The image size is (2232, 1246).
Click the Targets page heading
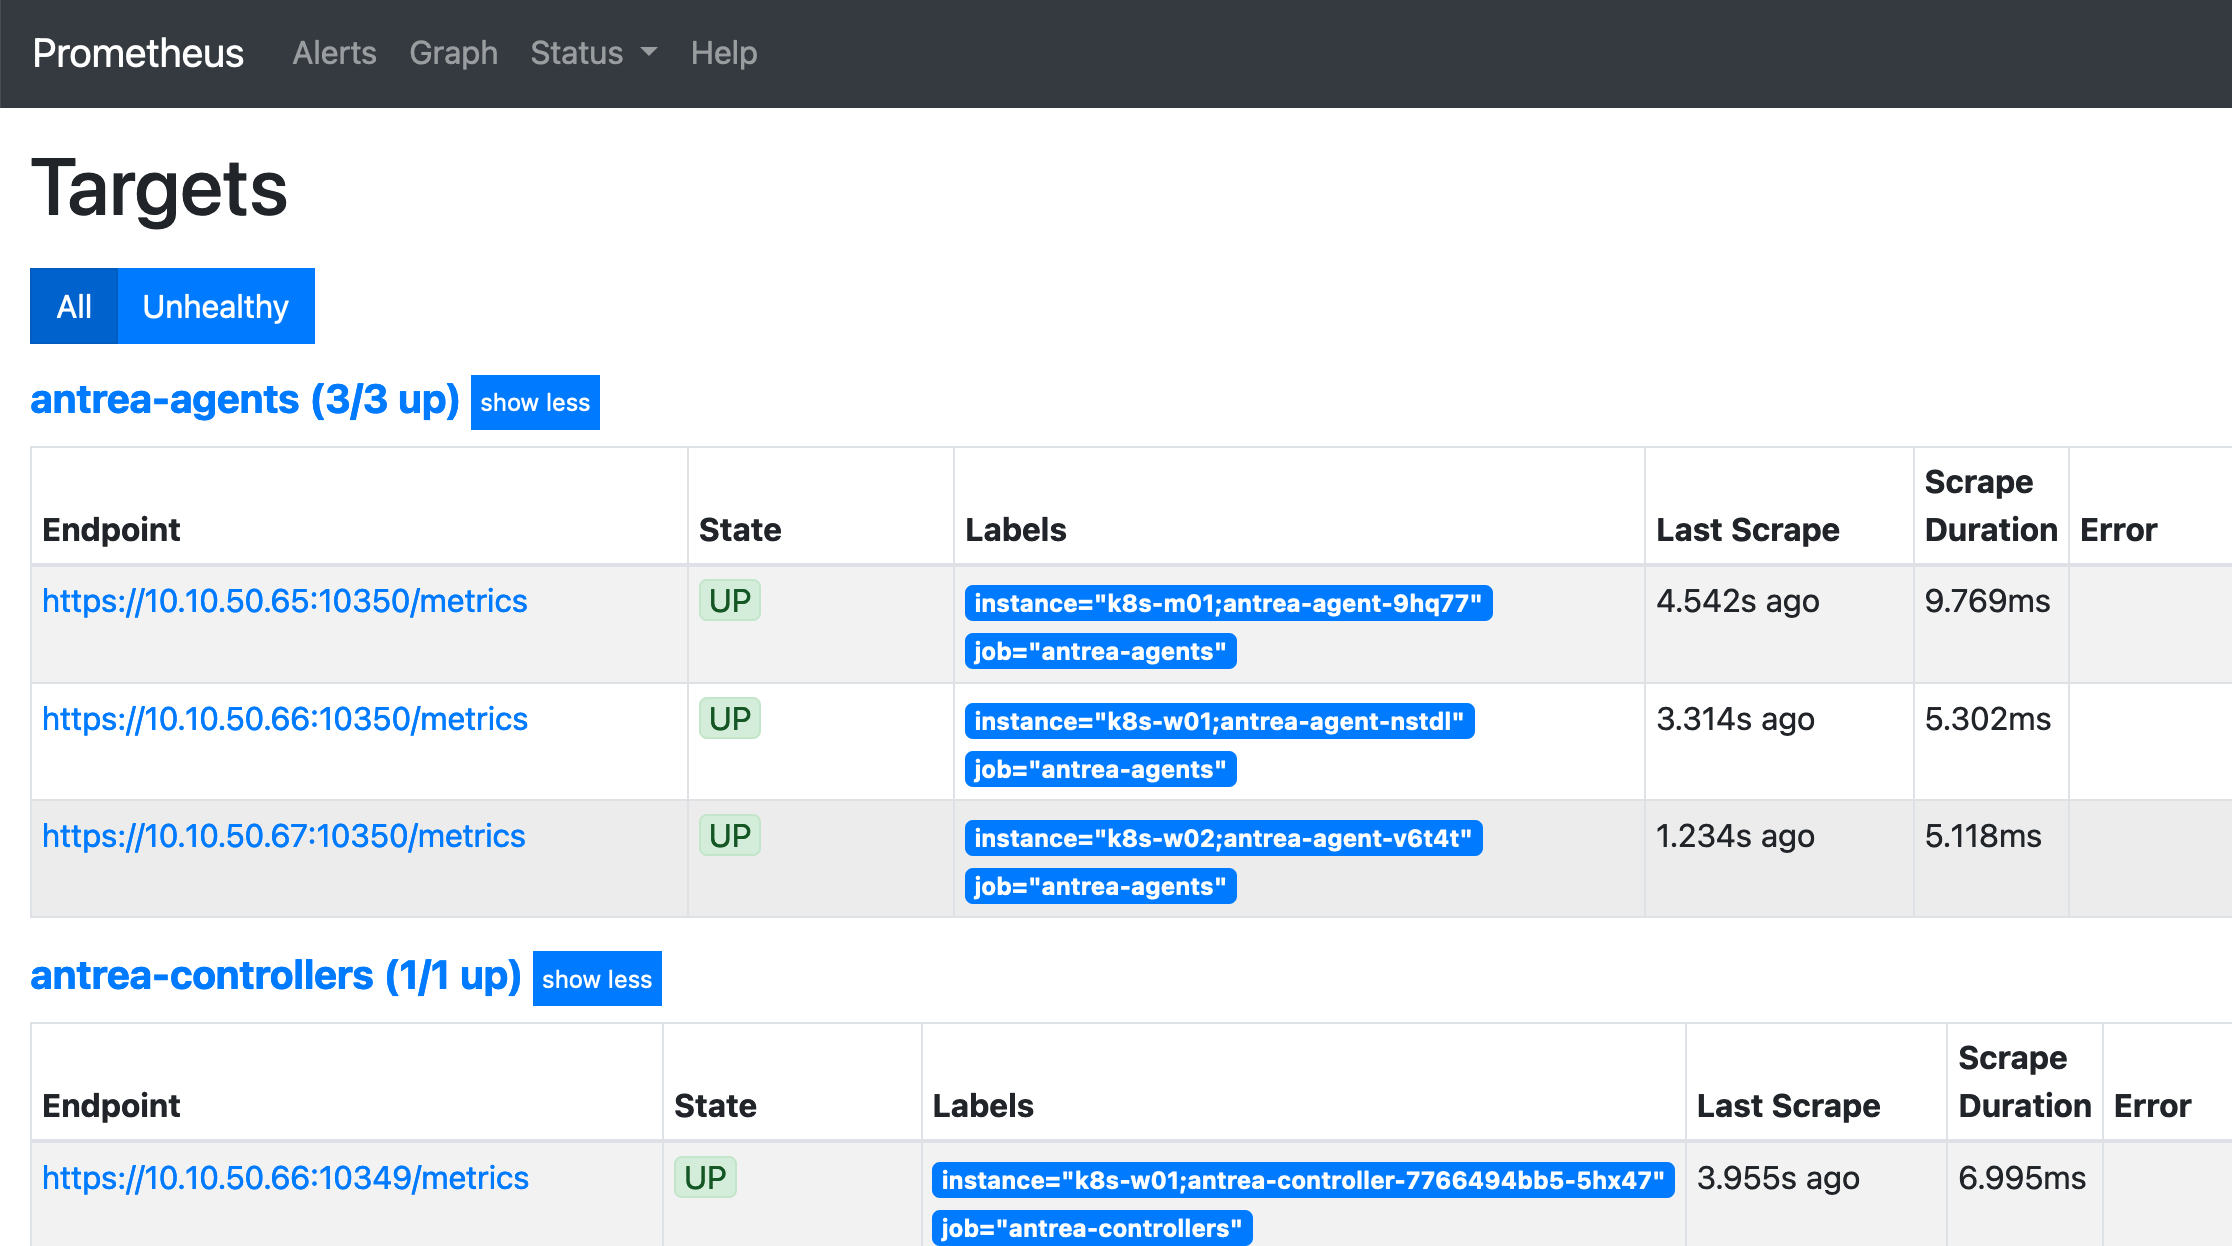[160, 188]
